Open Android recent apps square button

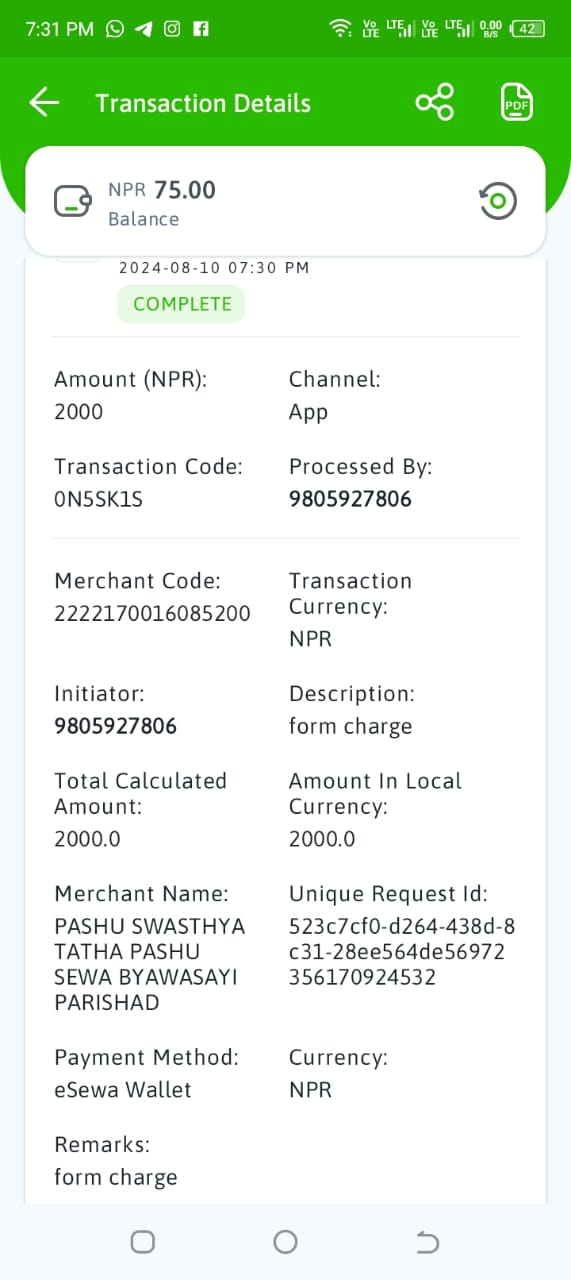coord(143,1242)
